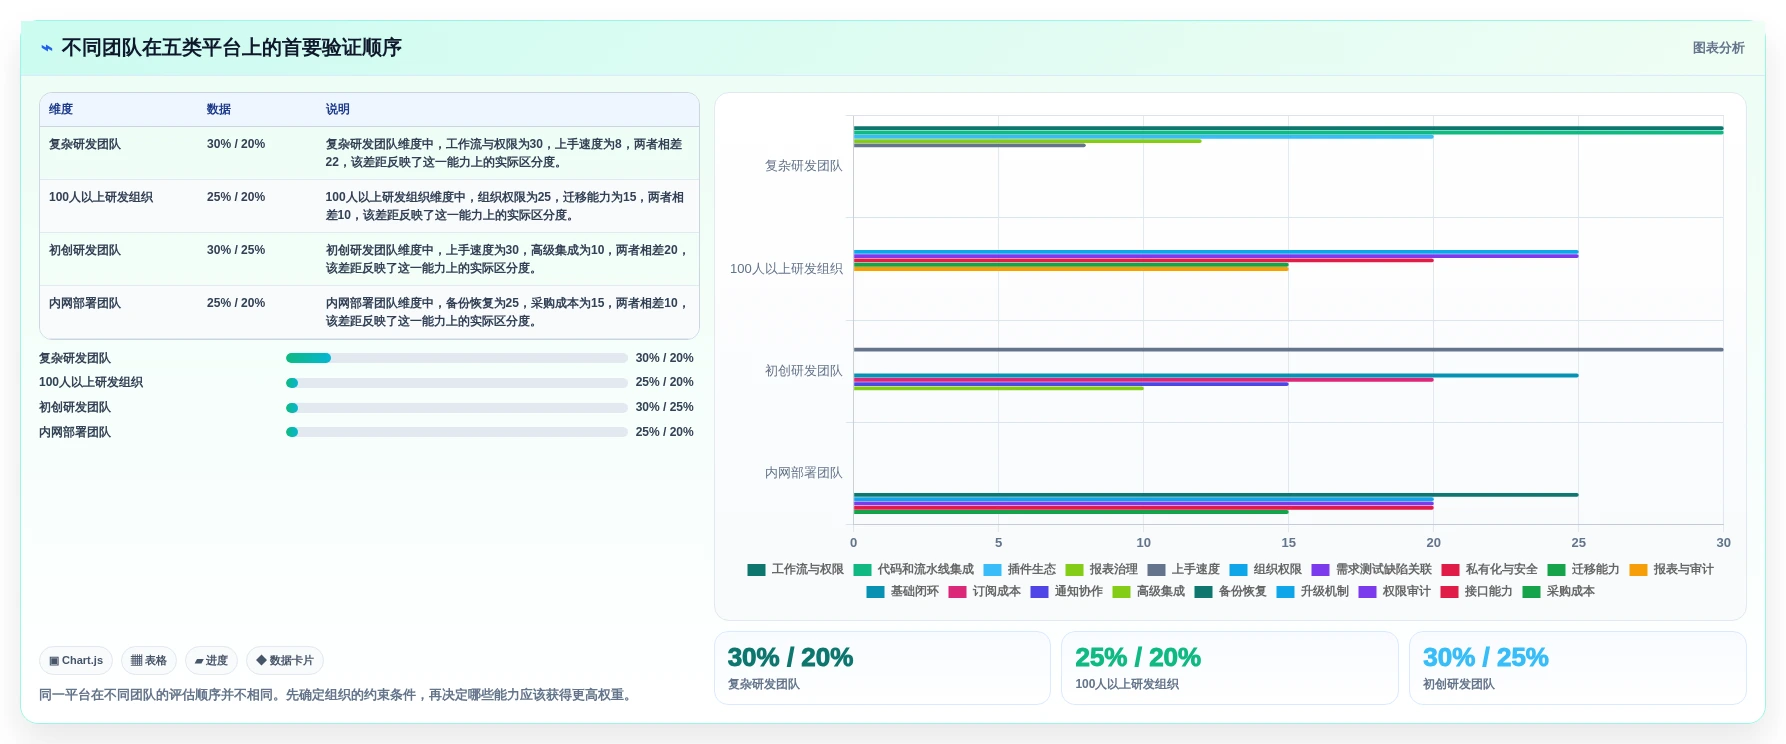Click the 100人以上研发组织 chart axis label
Image resolution: width=1786 pixels, height=744 pixels.
coord(786,269)
